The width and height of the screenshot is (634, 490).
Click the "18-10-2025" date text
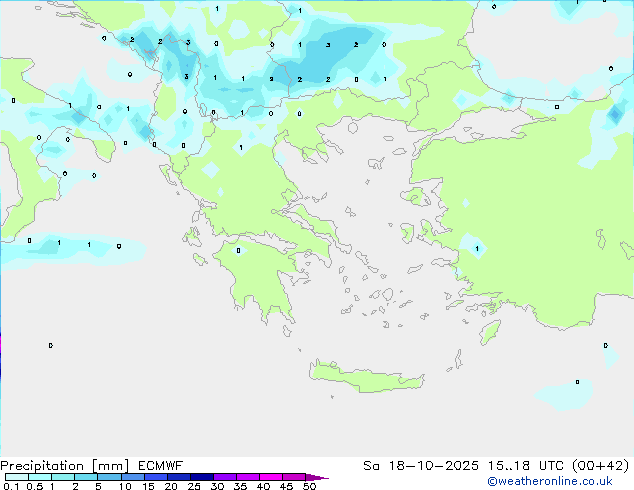click(x=433, y=466)
